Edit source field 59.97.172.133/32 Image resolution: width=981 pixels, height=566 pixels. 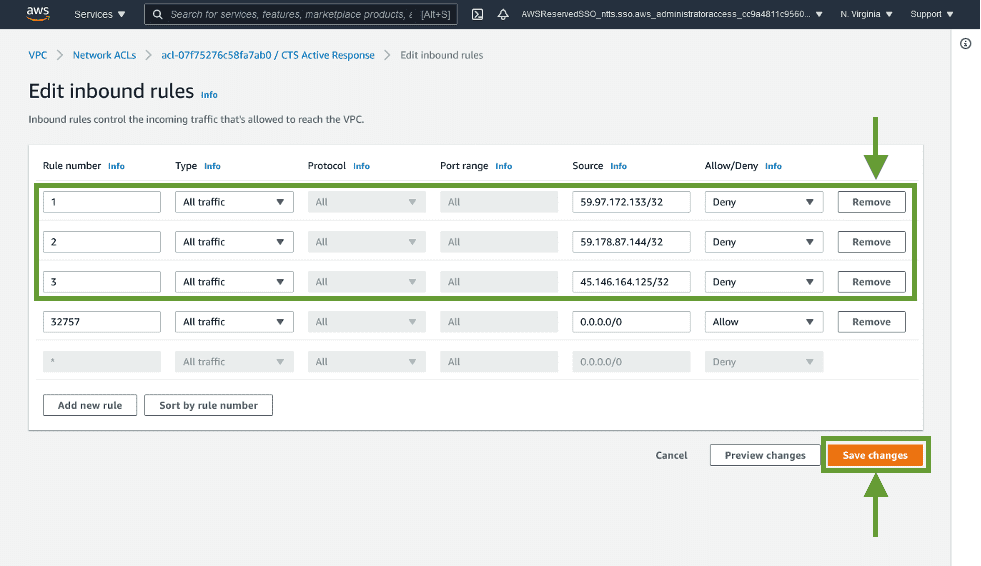[631, 202]
